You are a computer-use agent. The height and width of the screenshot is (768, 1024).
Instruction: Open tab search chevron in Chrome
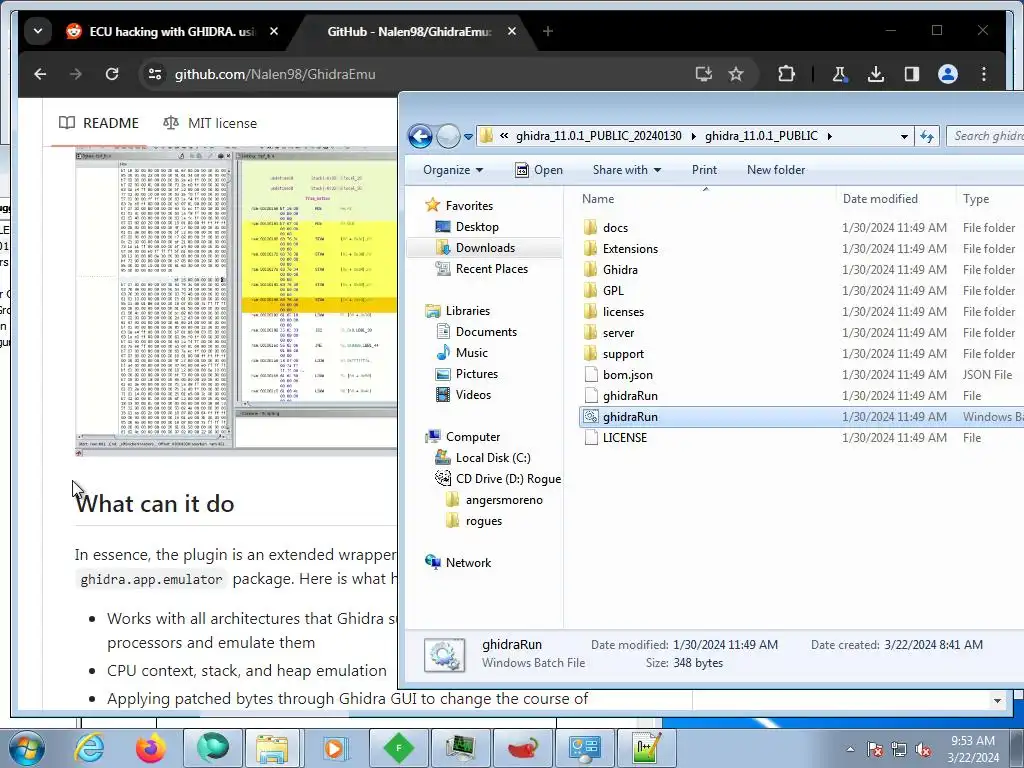click(38, 31)
